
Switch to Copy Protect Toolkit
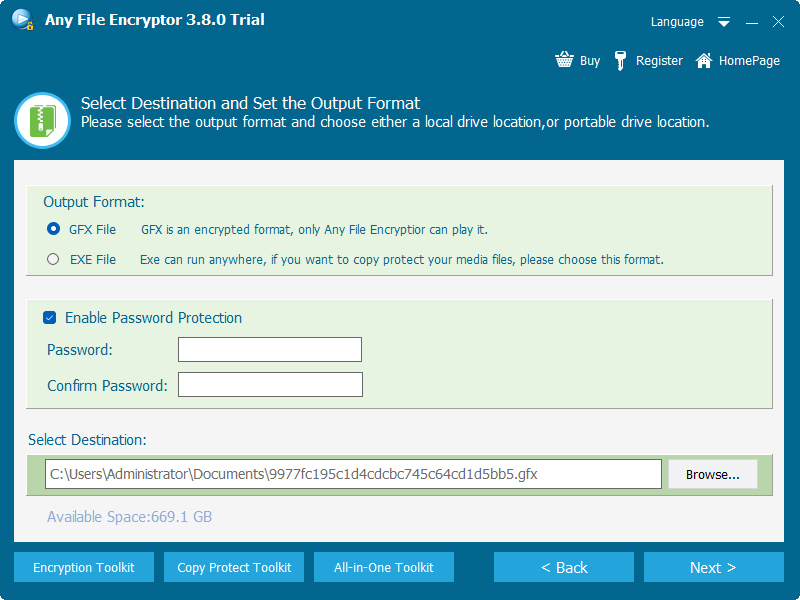click(x=234, y=567)
